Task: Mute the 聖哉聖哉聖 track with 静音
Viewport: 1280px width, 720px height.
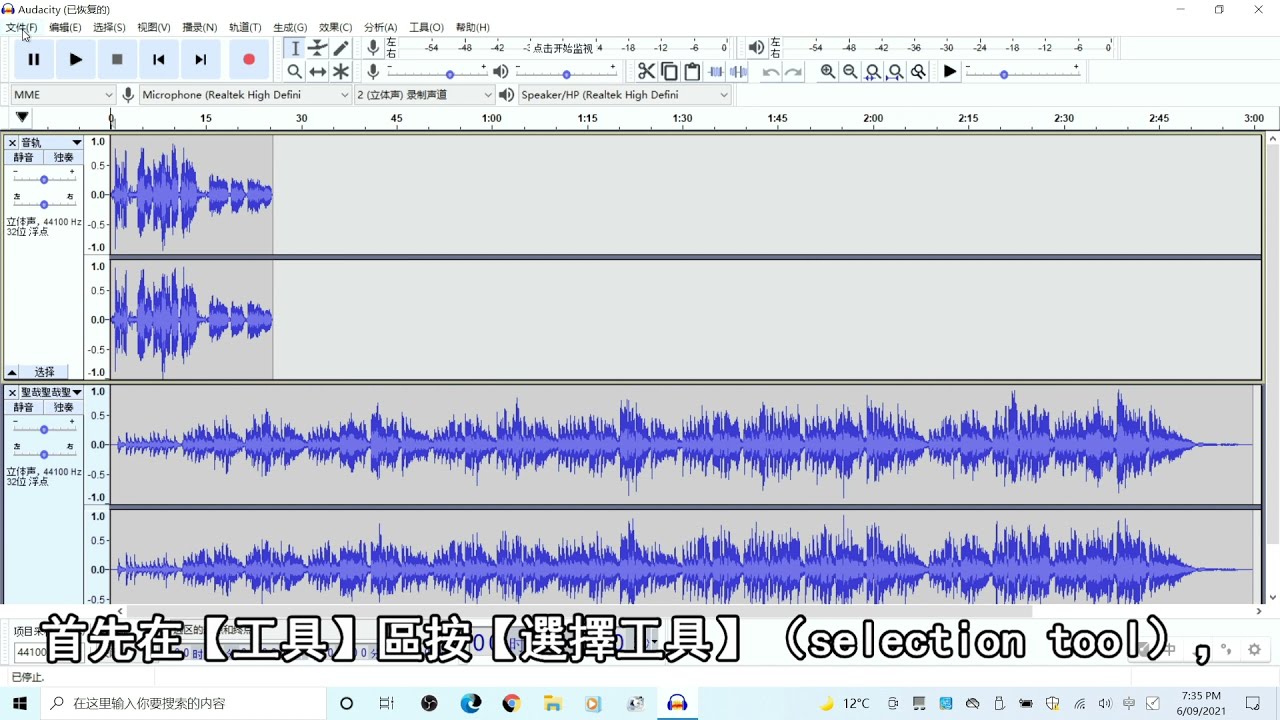Action: (x=23, y=408)
